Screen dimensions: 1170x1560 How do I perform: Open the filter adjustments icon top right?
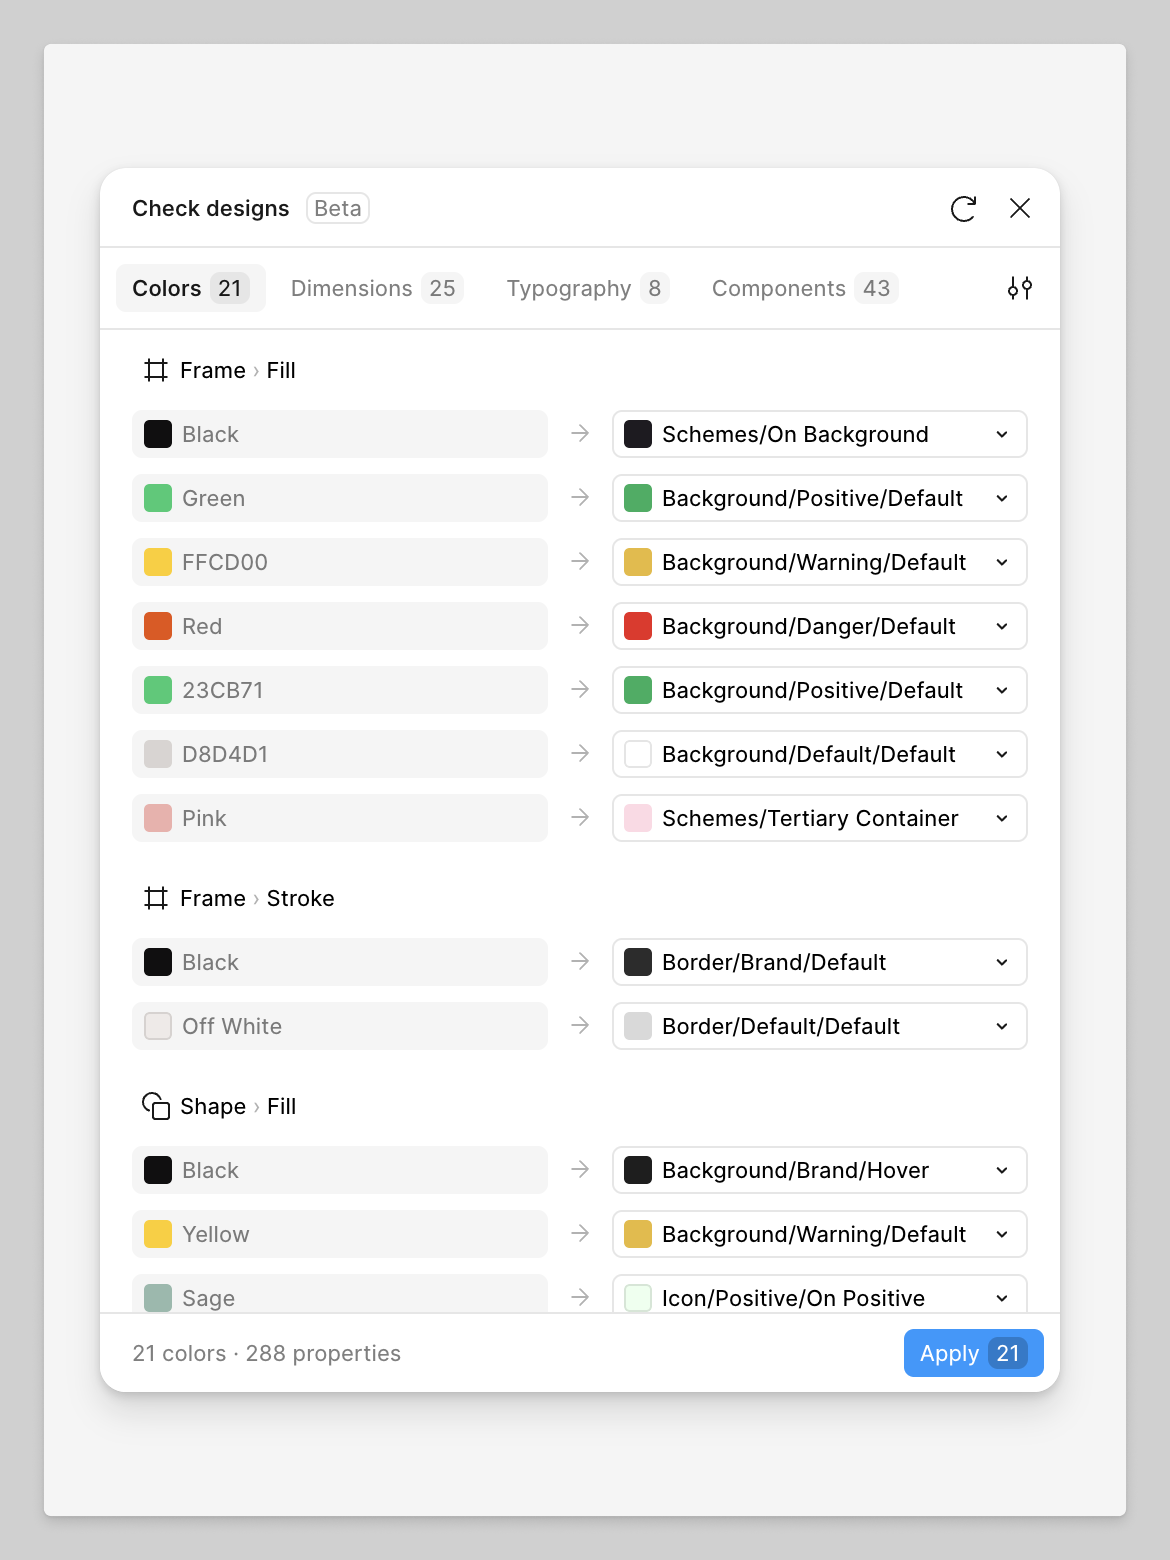(x=1019, y=288)
